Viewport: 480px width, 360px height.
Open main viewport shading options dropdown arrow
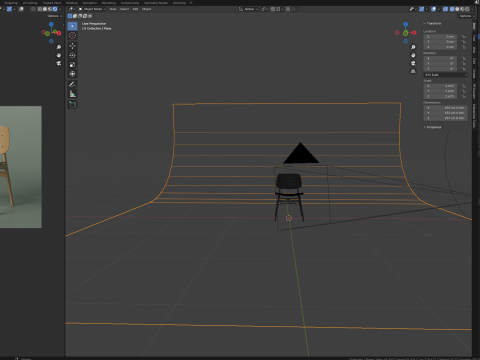(x=472, y=9)
